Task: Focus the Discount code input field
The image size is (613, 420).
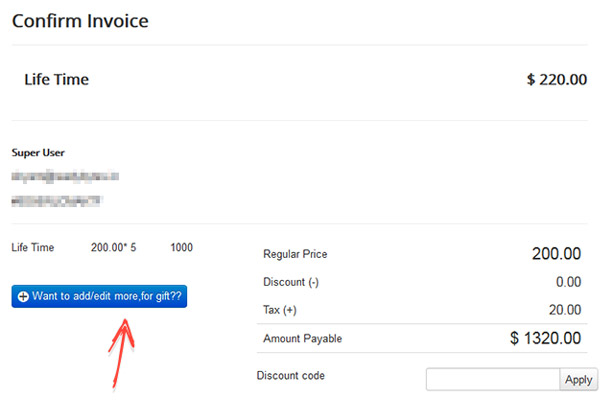Action: [x=492, y=380]
